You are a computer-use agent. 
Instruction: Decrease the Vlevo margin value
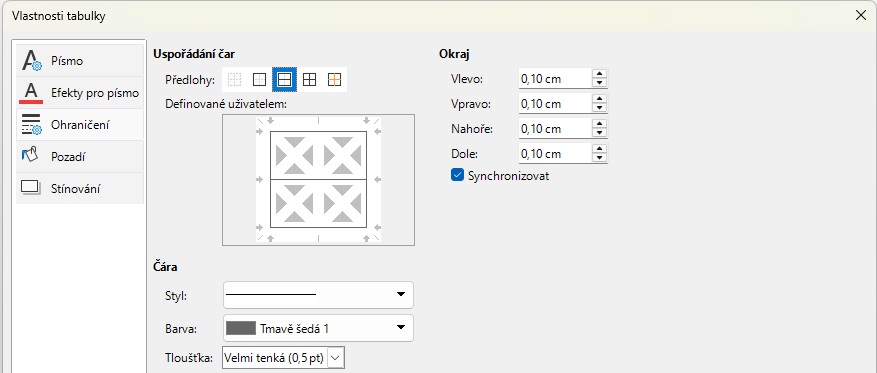tap(600, 83)
